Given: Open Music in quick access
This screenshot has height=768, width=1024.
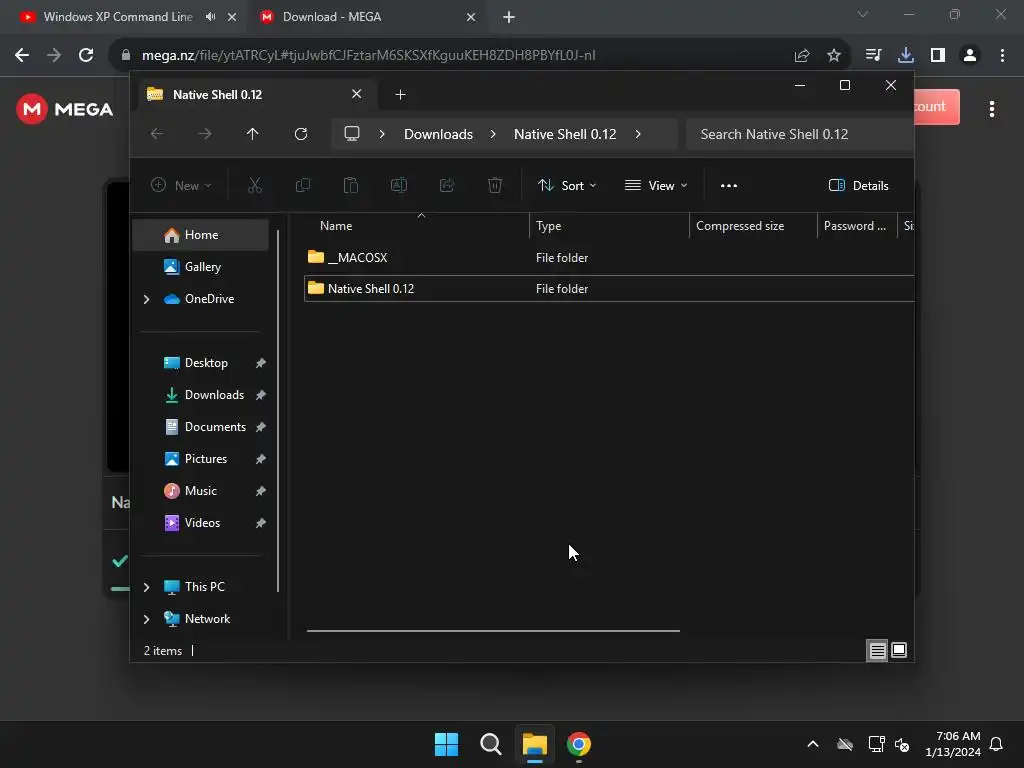Looking at the screenshot, I should [x=200, y=491].
